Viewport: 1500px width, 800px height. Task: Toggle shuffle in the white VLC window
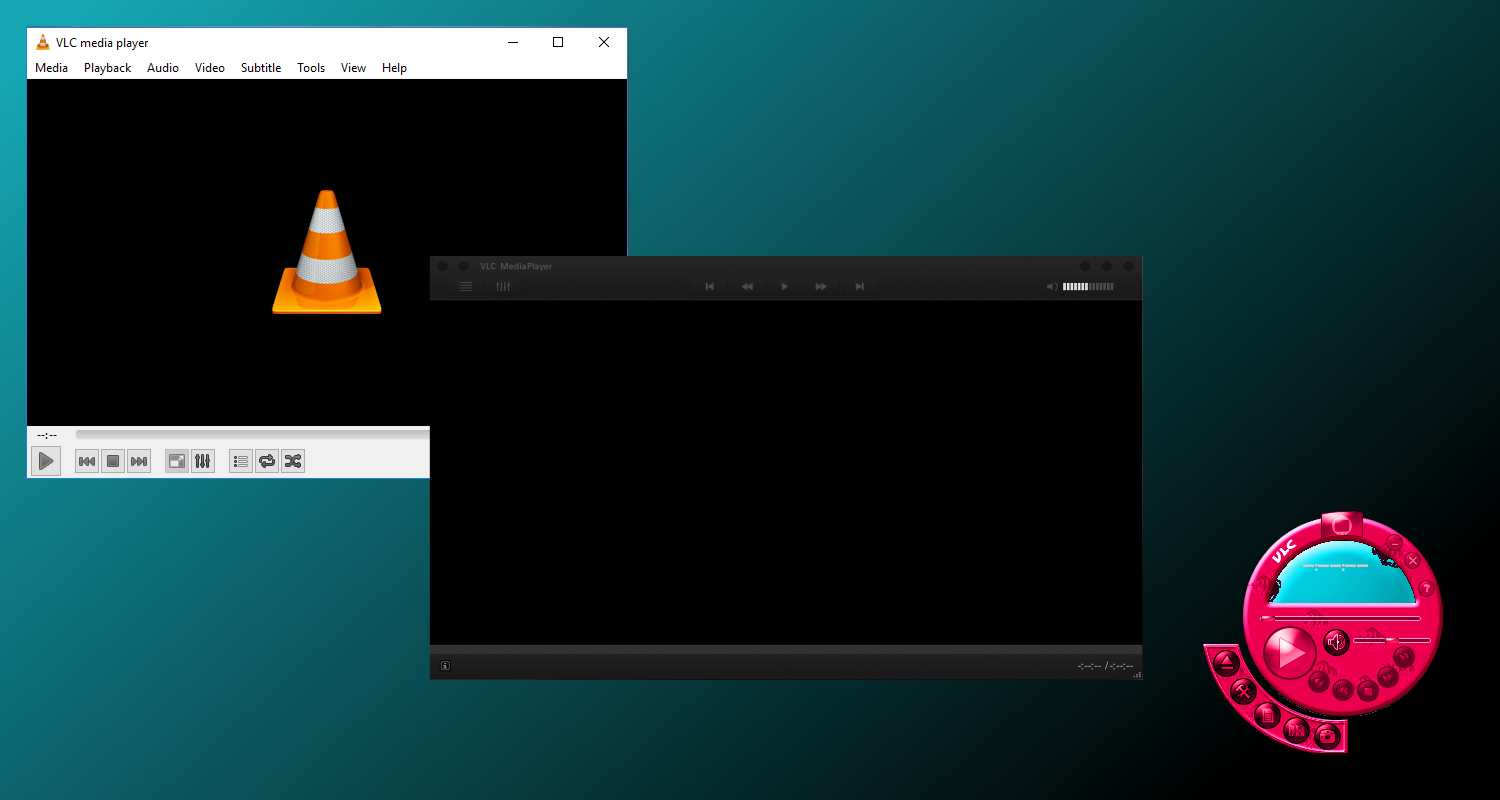(293, 461)
